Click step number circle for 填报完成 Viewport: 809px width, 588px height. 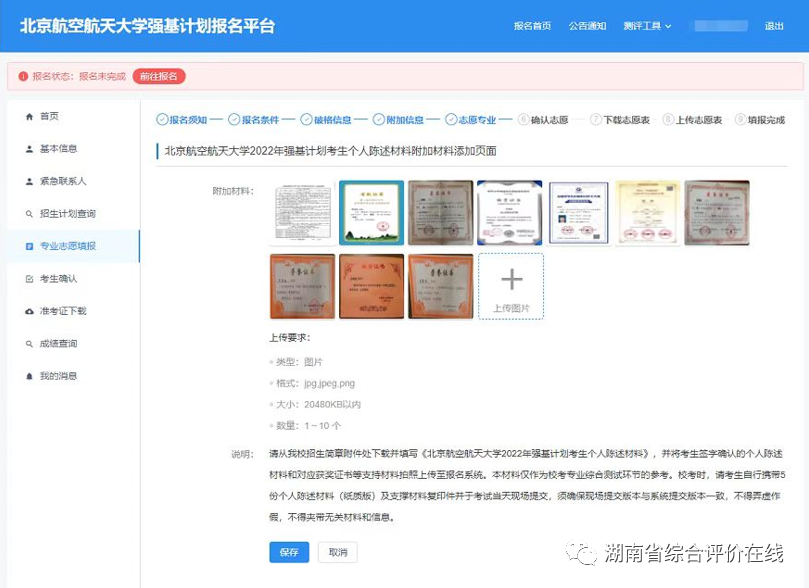coord(740,120)
